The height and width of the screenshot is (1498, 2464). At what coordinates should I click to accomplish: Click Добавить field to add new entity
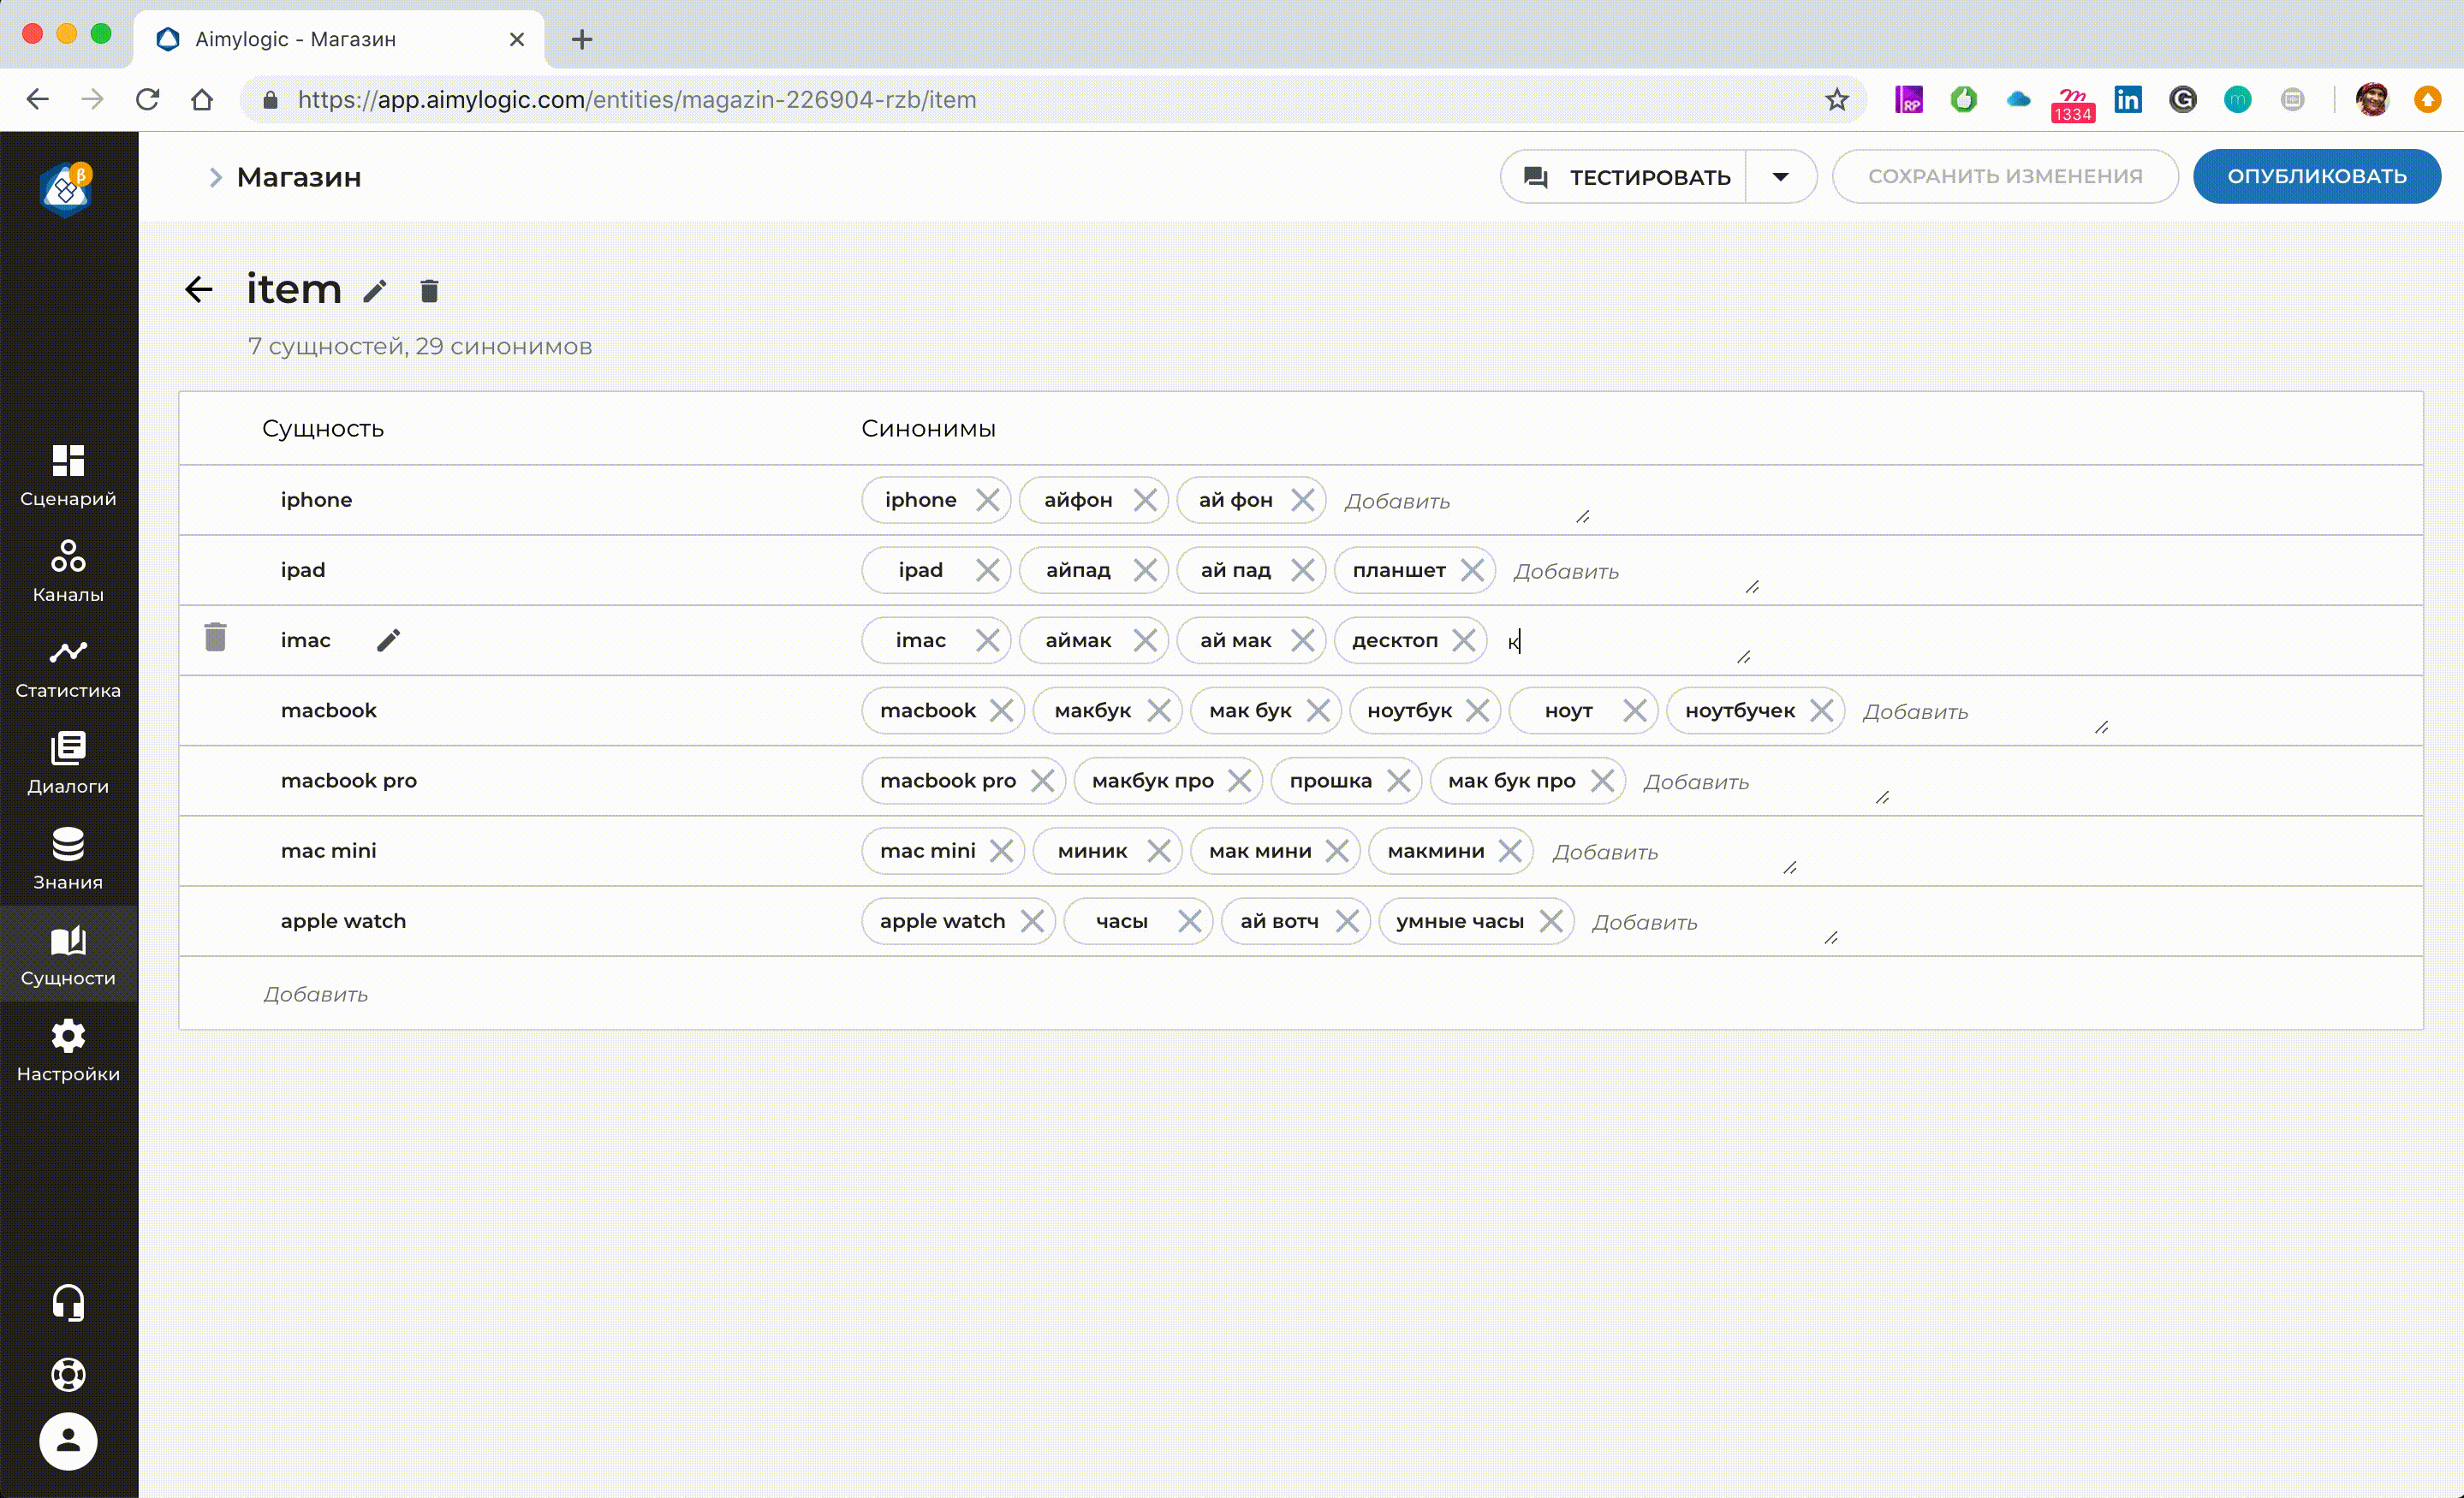coord(316,994)
